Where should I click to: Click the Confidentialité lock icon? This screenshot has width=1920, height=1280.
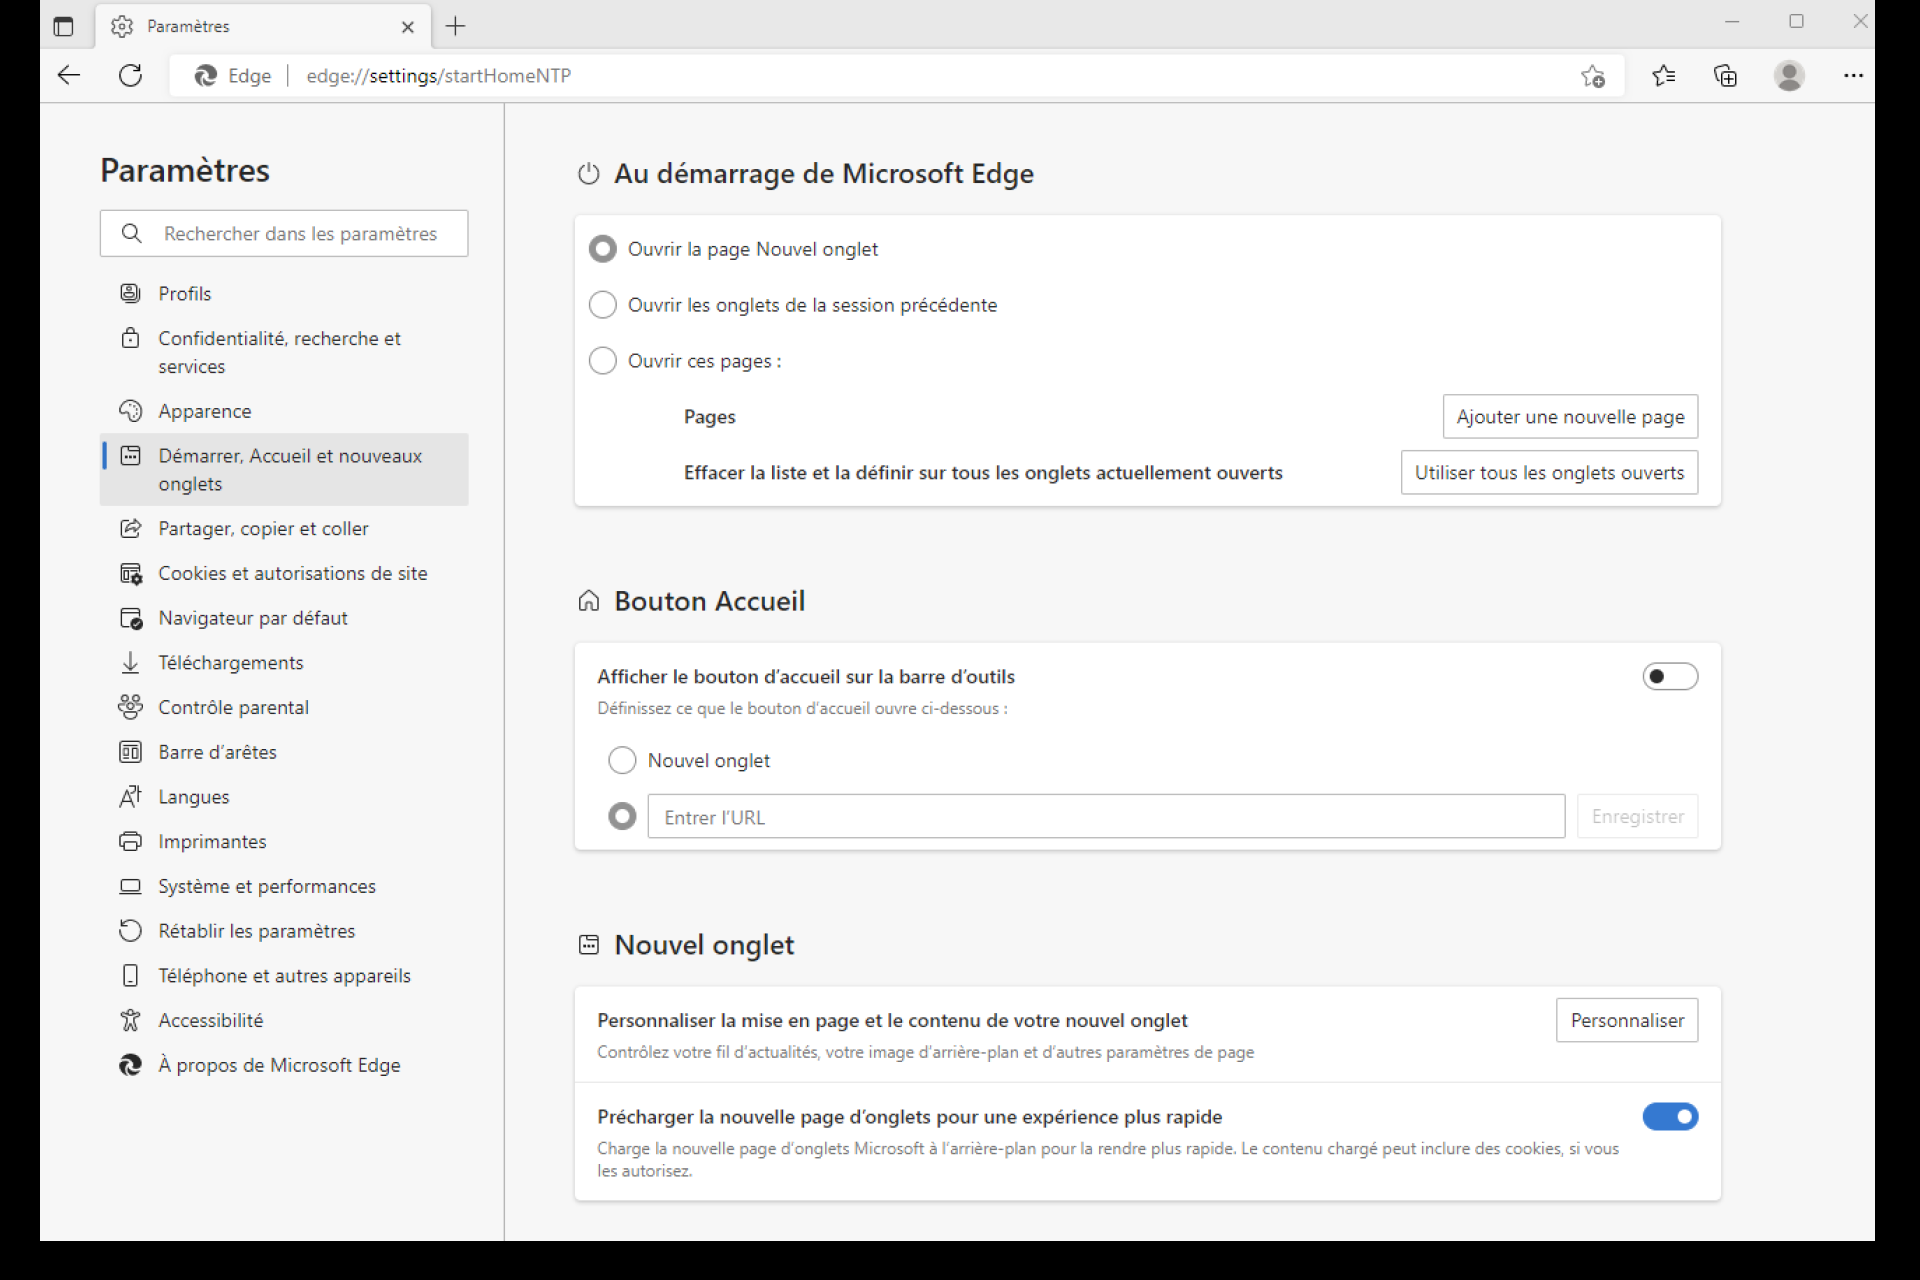click(x=130, y=338)
